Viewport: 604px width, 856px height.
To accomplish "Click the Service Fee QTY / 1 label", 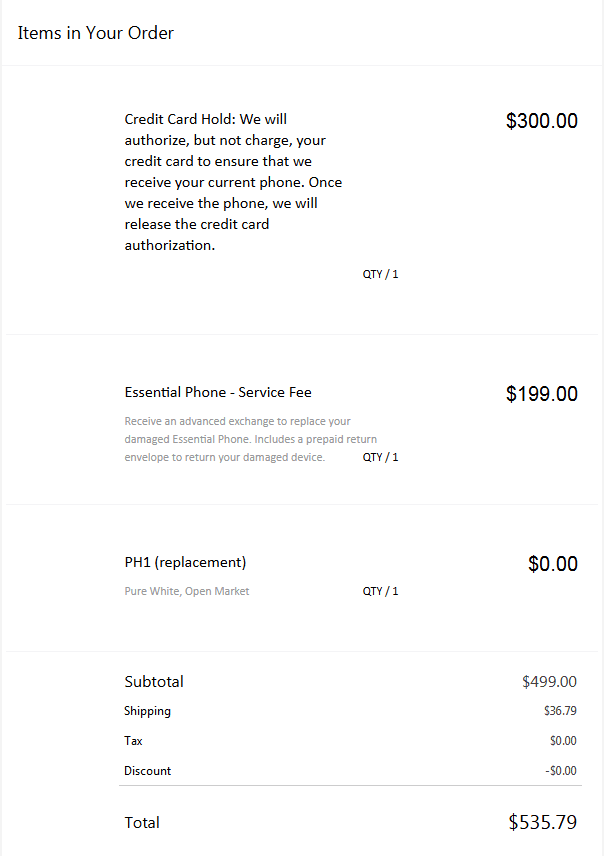I will point(381,457).
